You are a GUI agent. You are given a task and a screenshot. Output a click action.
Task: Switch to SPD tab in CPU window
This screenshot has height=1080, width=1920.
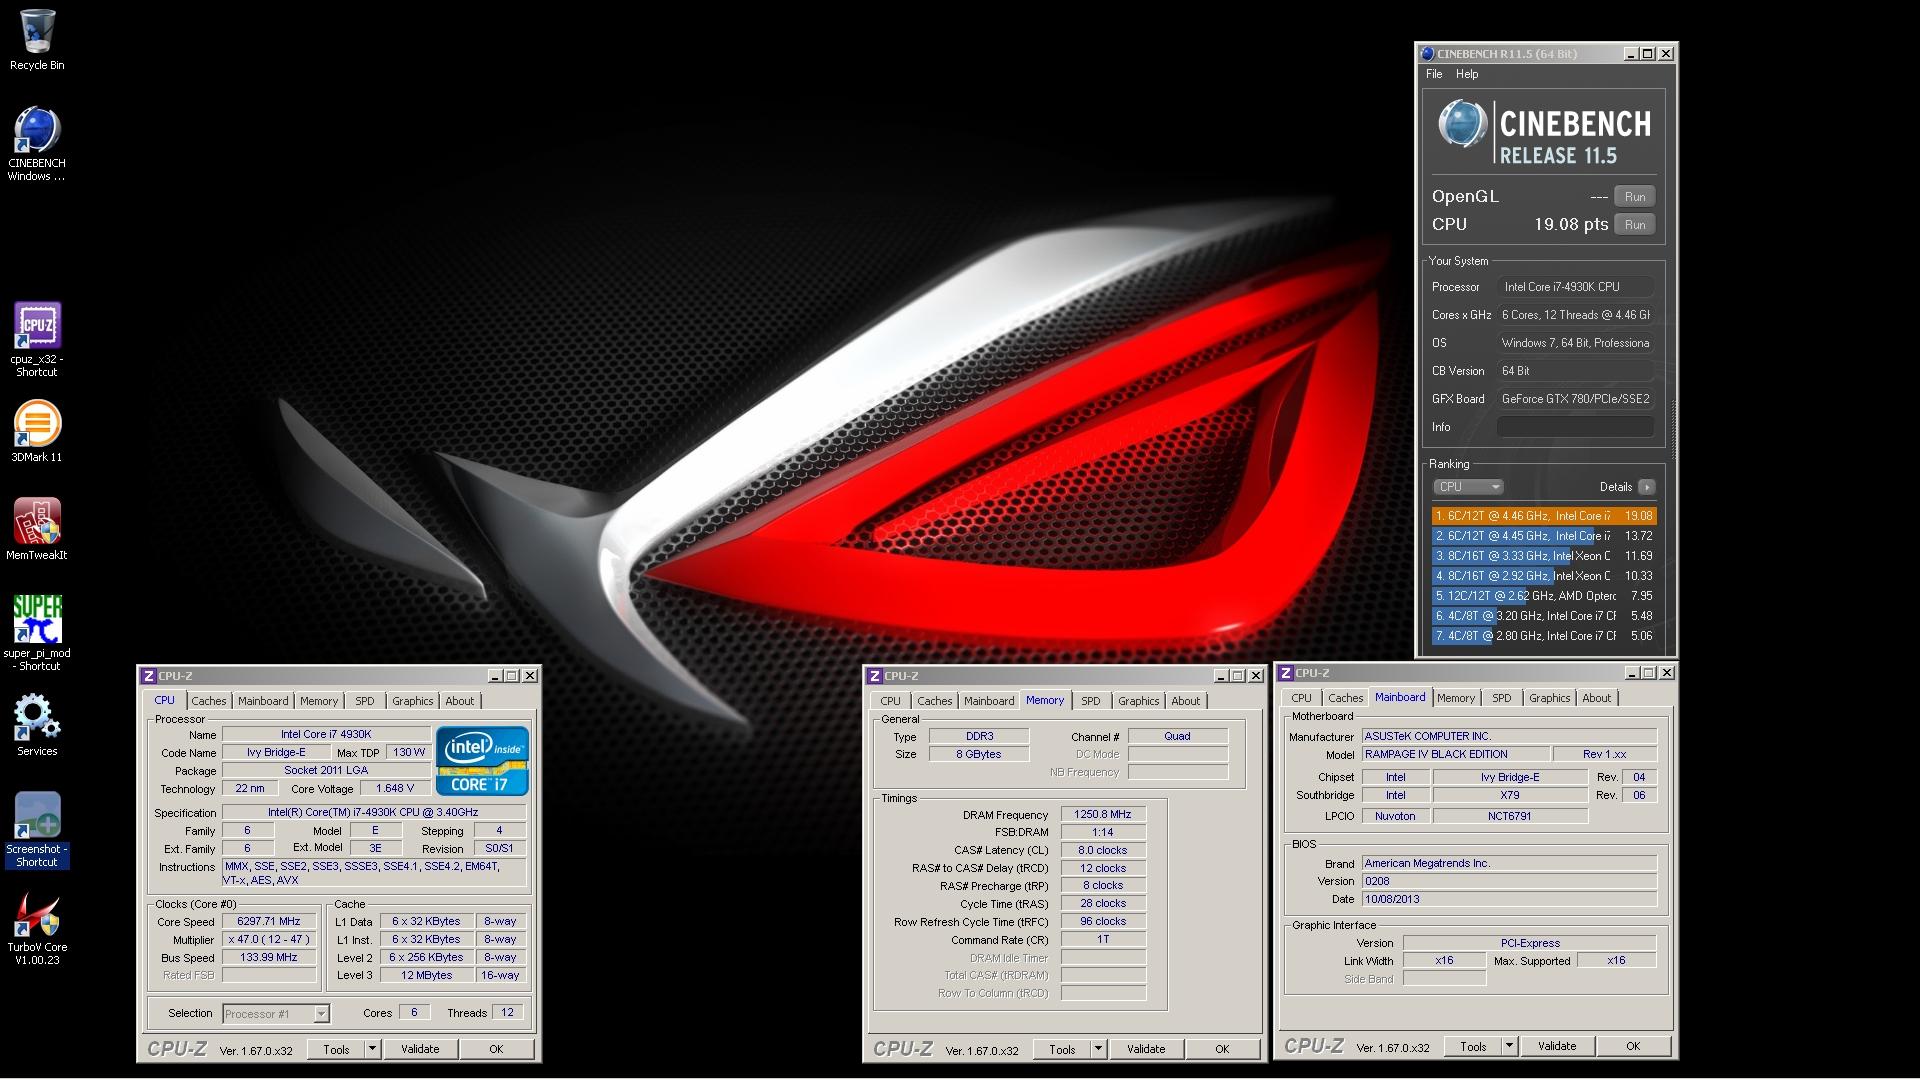pyautogui.click(x=365, y=701)
